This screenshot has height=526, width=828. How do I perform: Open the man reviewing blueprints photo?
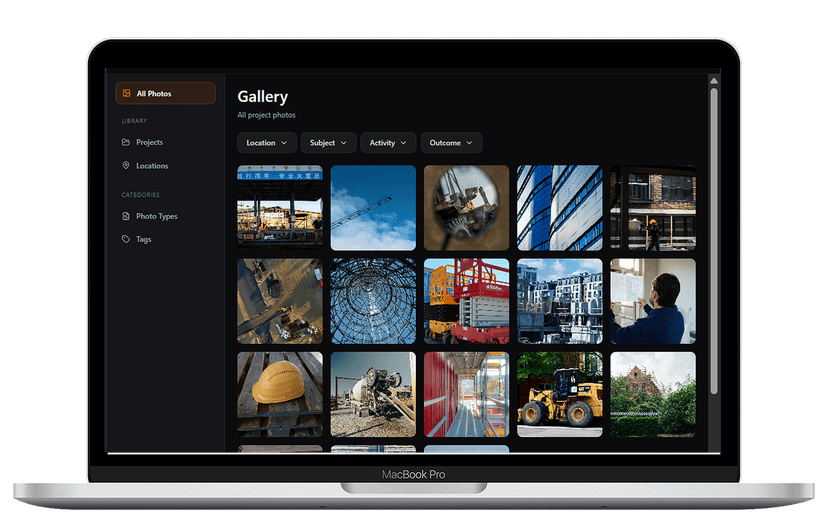click(653, 301)
